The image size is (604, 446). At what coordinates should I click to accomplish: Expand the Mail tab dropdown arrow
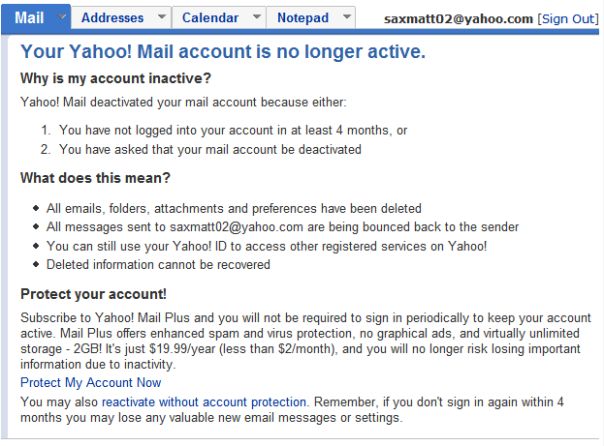click(x=61, y=18)
